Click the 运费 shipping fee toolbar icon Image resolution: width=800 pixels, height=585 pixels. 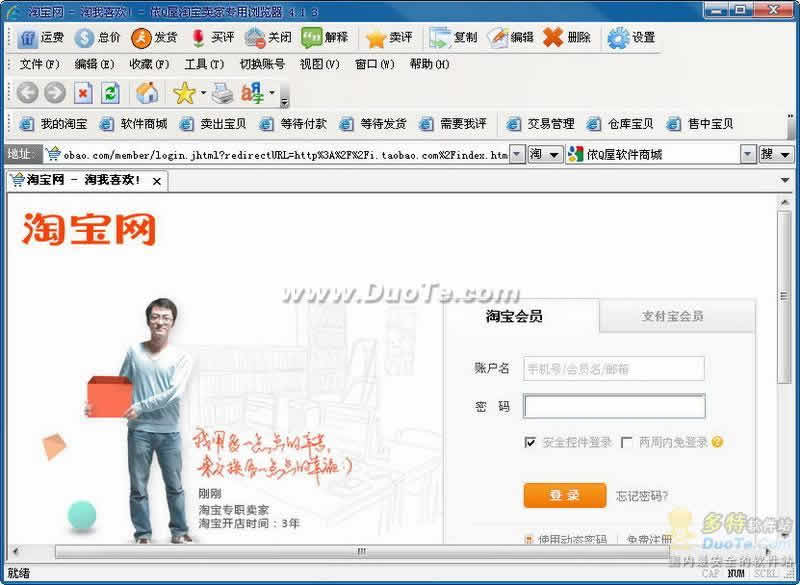(40, 38)
